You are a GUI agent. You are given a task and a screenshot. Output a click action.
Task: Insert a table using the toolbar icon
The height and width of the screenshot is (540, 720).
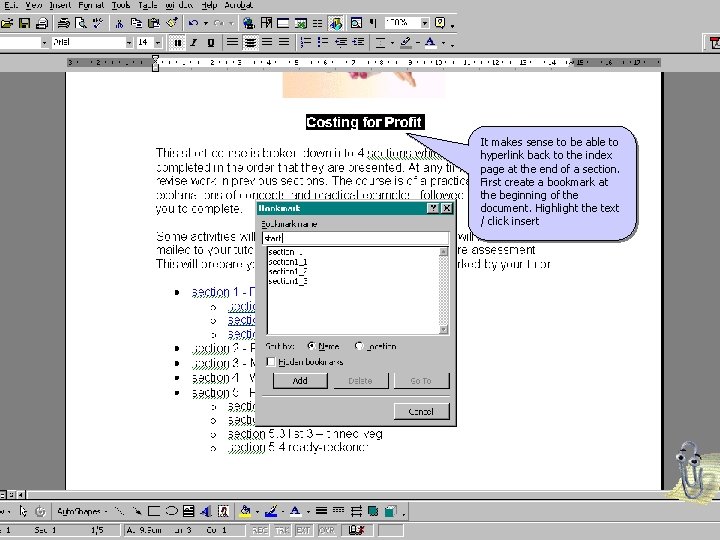click(x=283, y=23)
